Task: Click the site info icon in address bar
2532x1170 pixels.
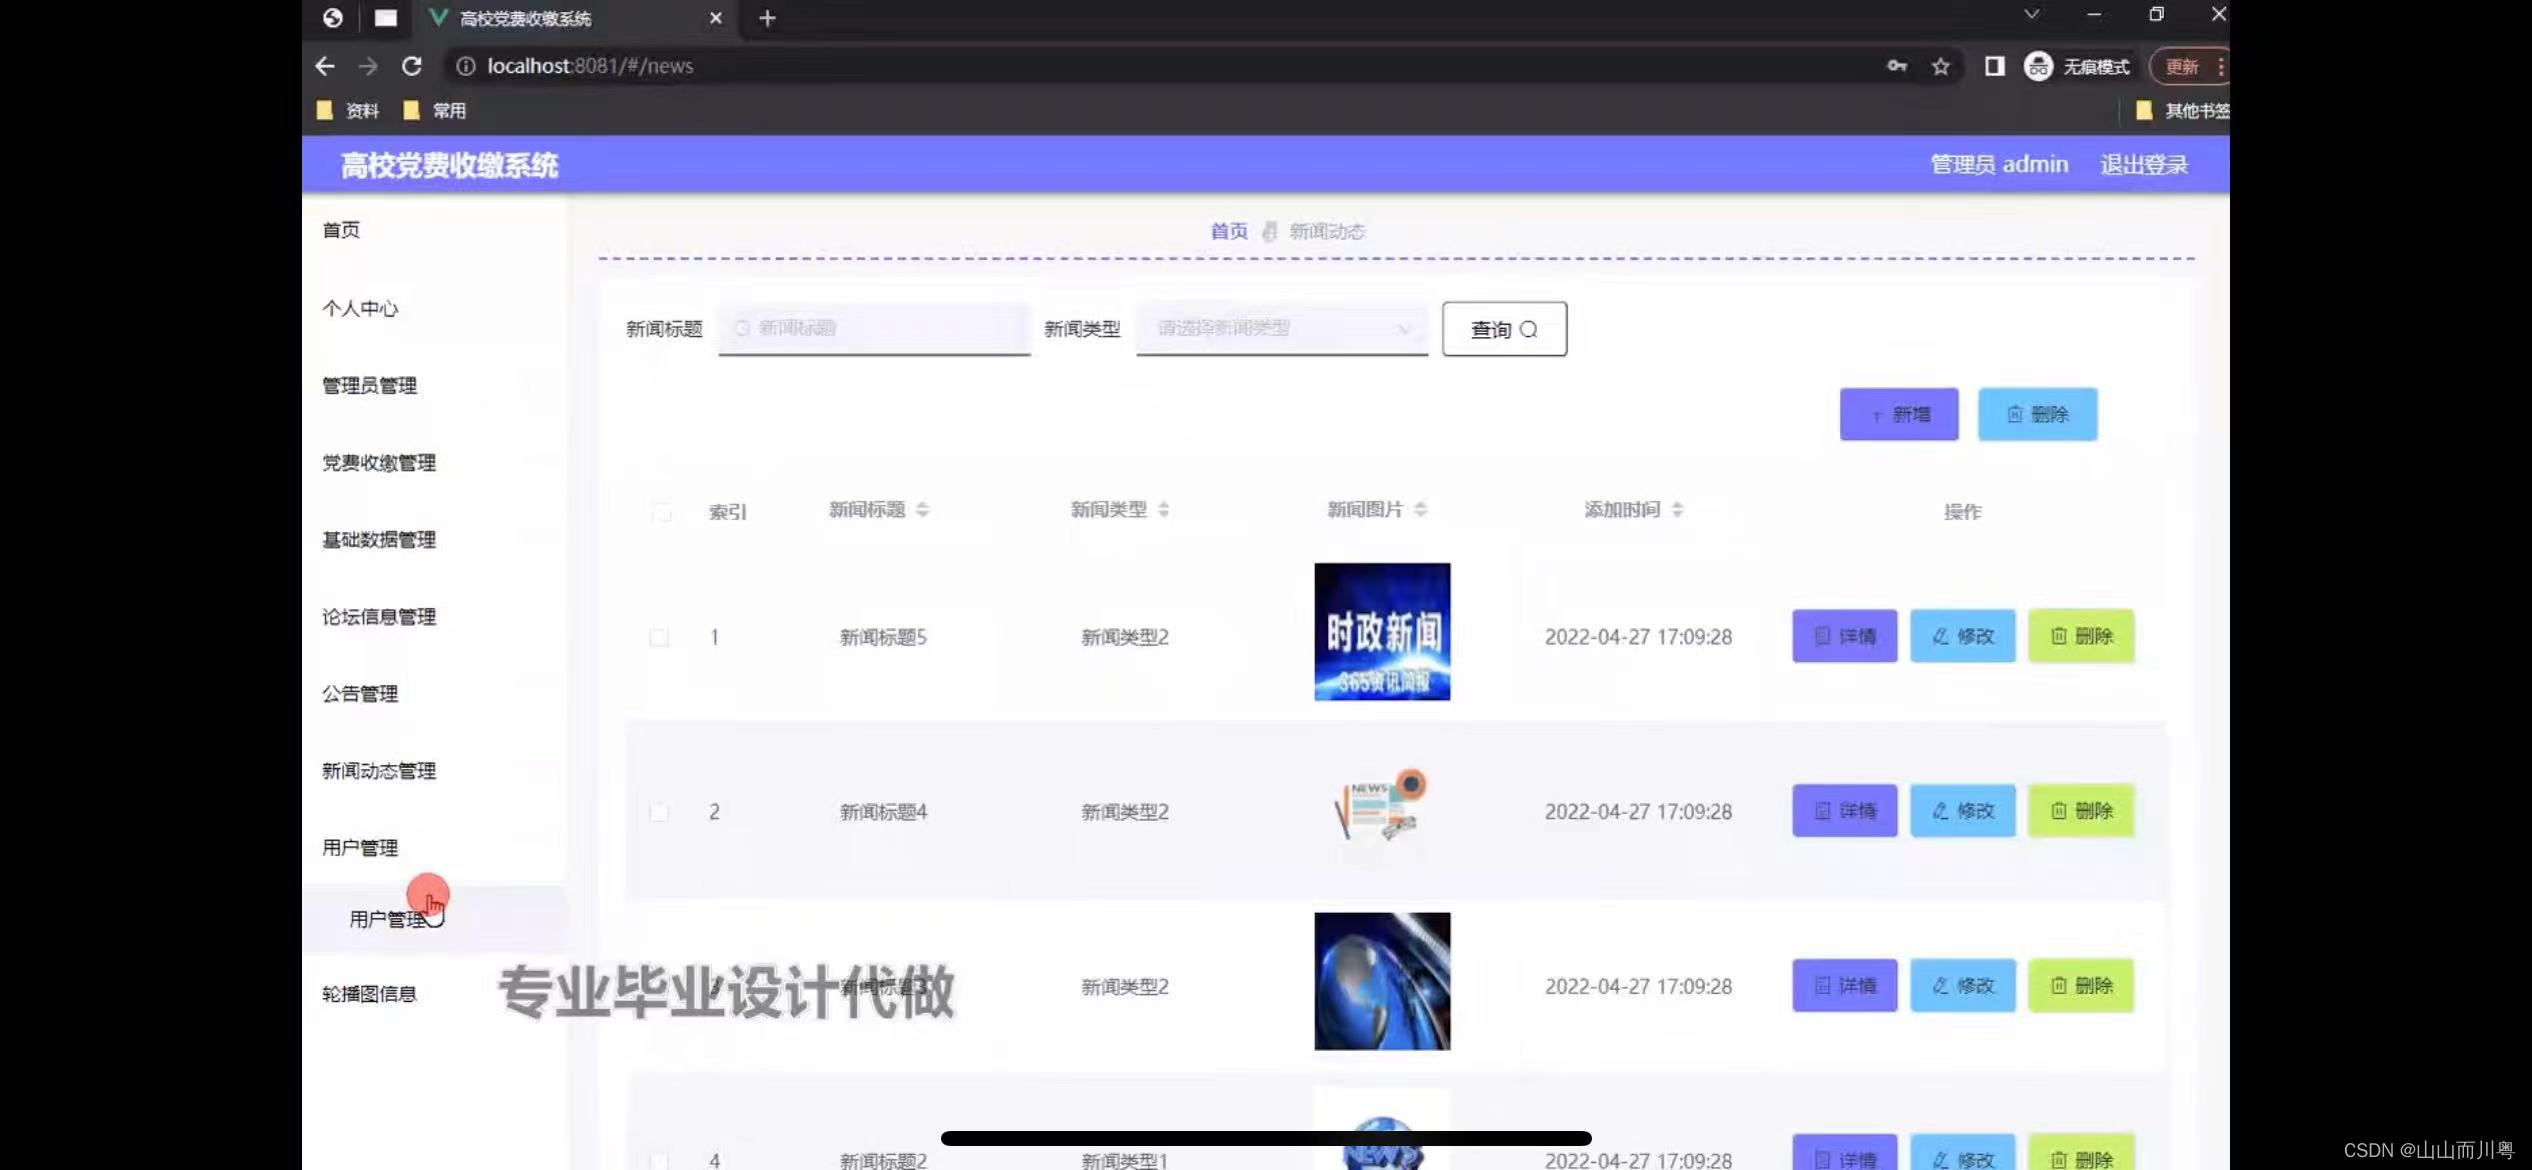Action: tap(465, 66)
